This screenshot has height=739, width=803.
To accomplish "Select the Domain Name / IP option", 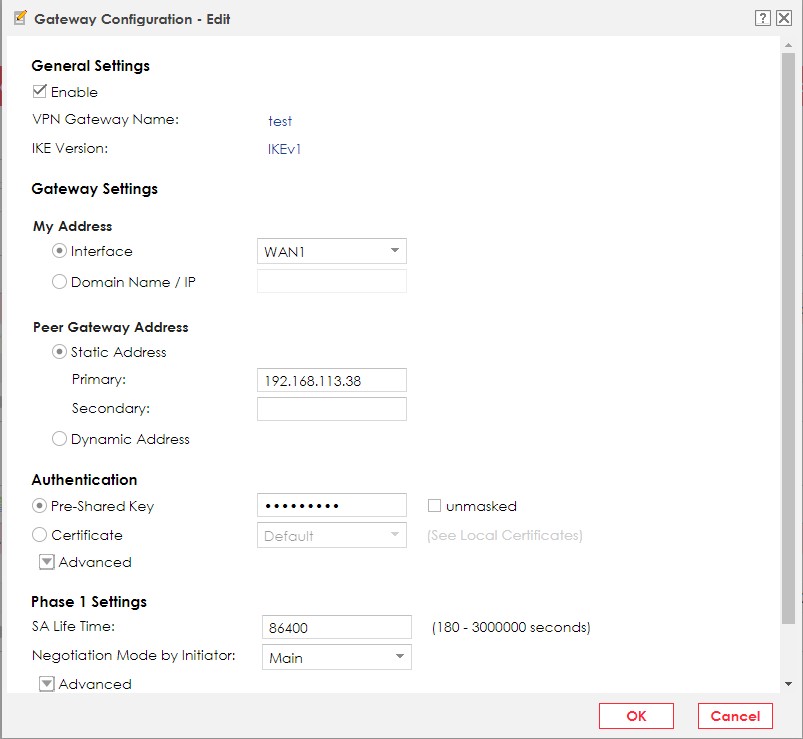I will tap(59, 282).
